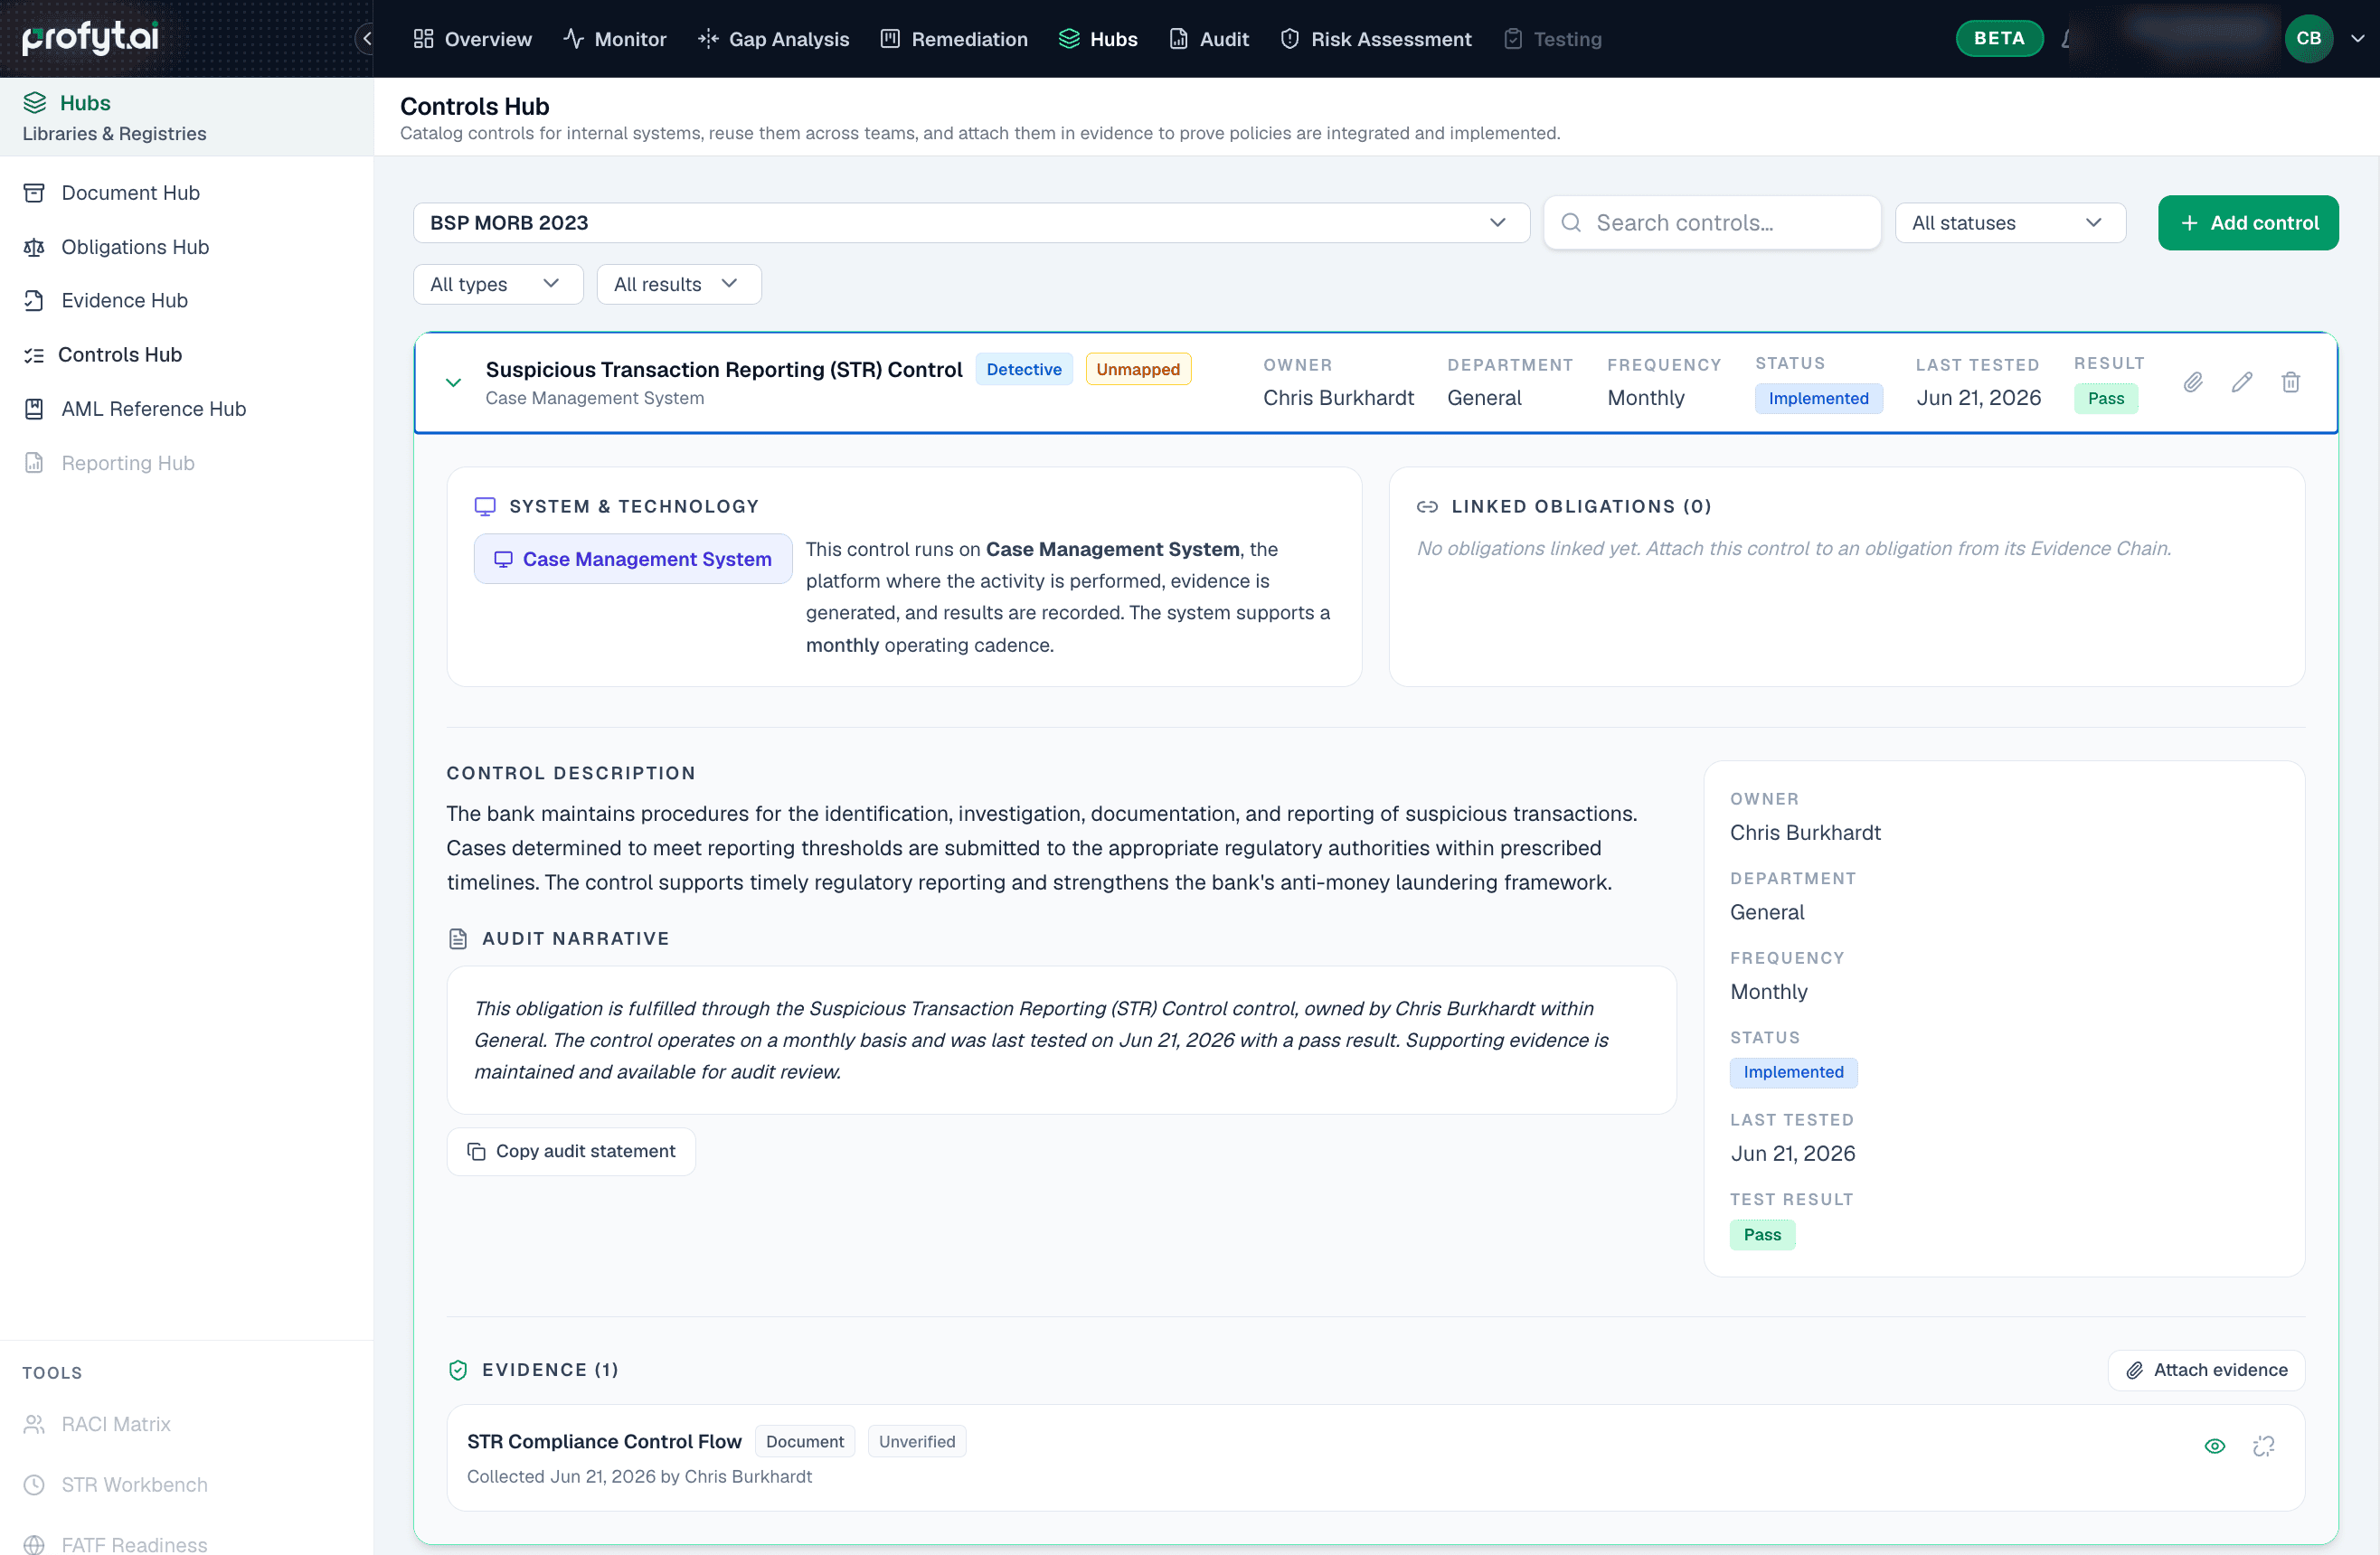The width and height of the screenshot is (2380, 1555).
Task: Click the Linked Obligations link icon
Action: [1427, 506]
